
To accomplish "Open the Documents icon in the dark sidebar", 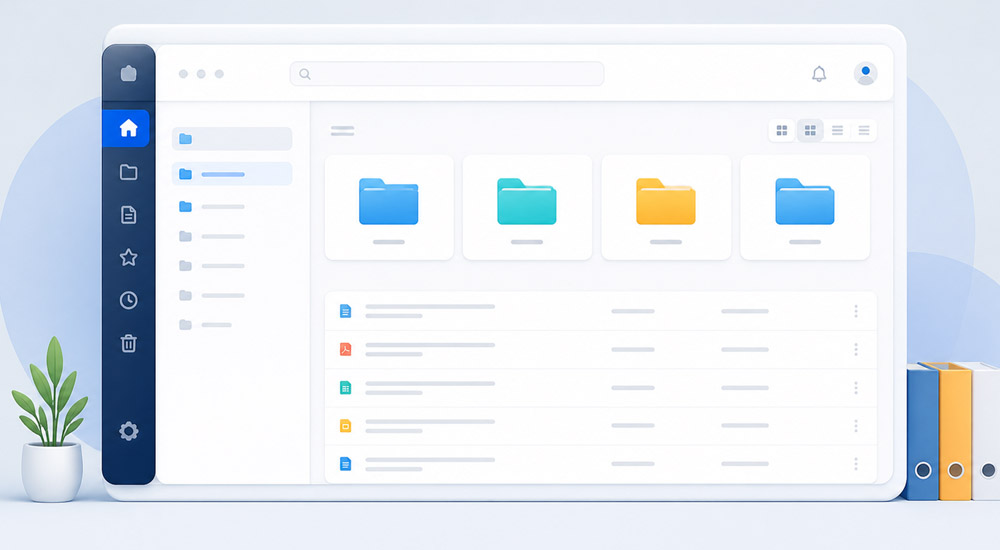I will pos(129,215).
